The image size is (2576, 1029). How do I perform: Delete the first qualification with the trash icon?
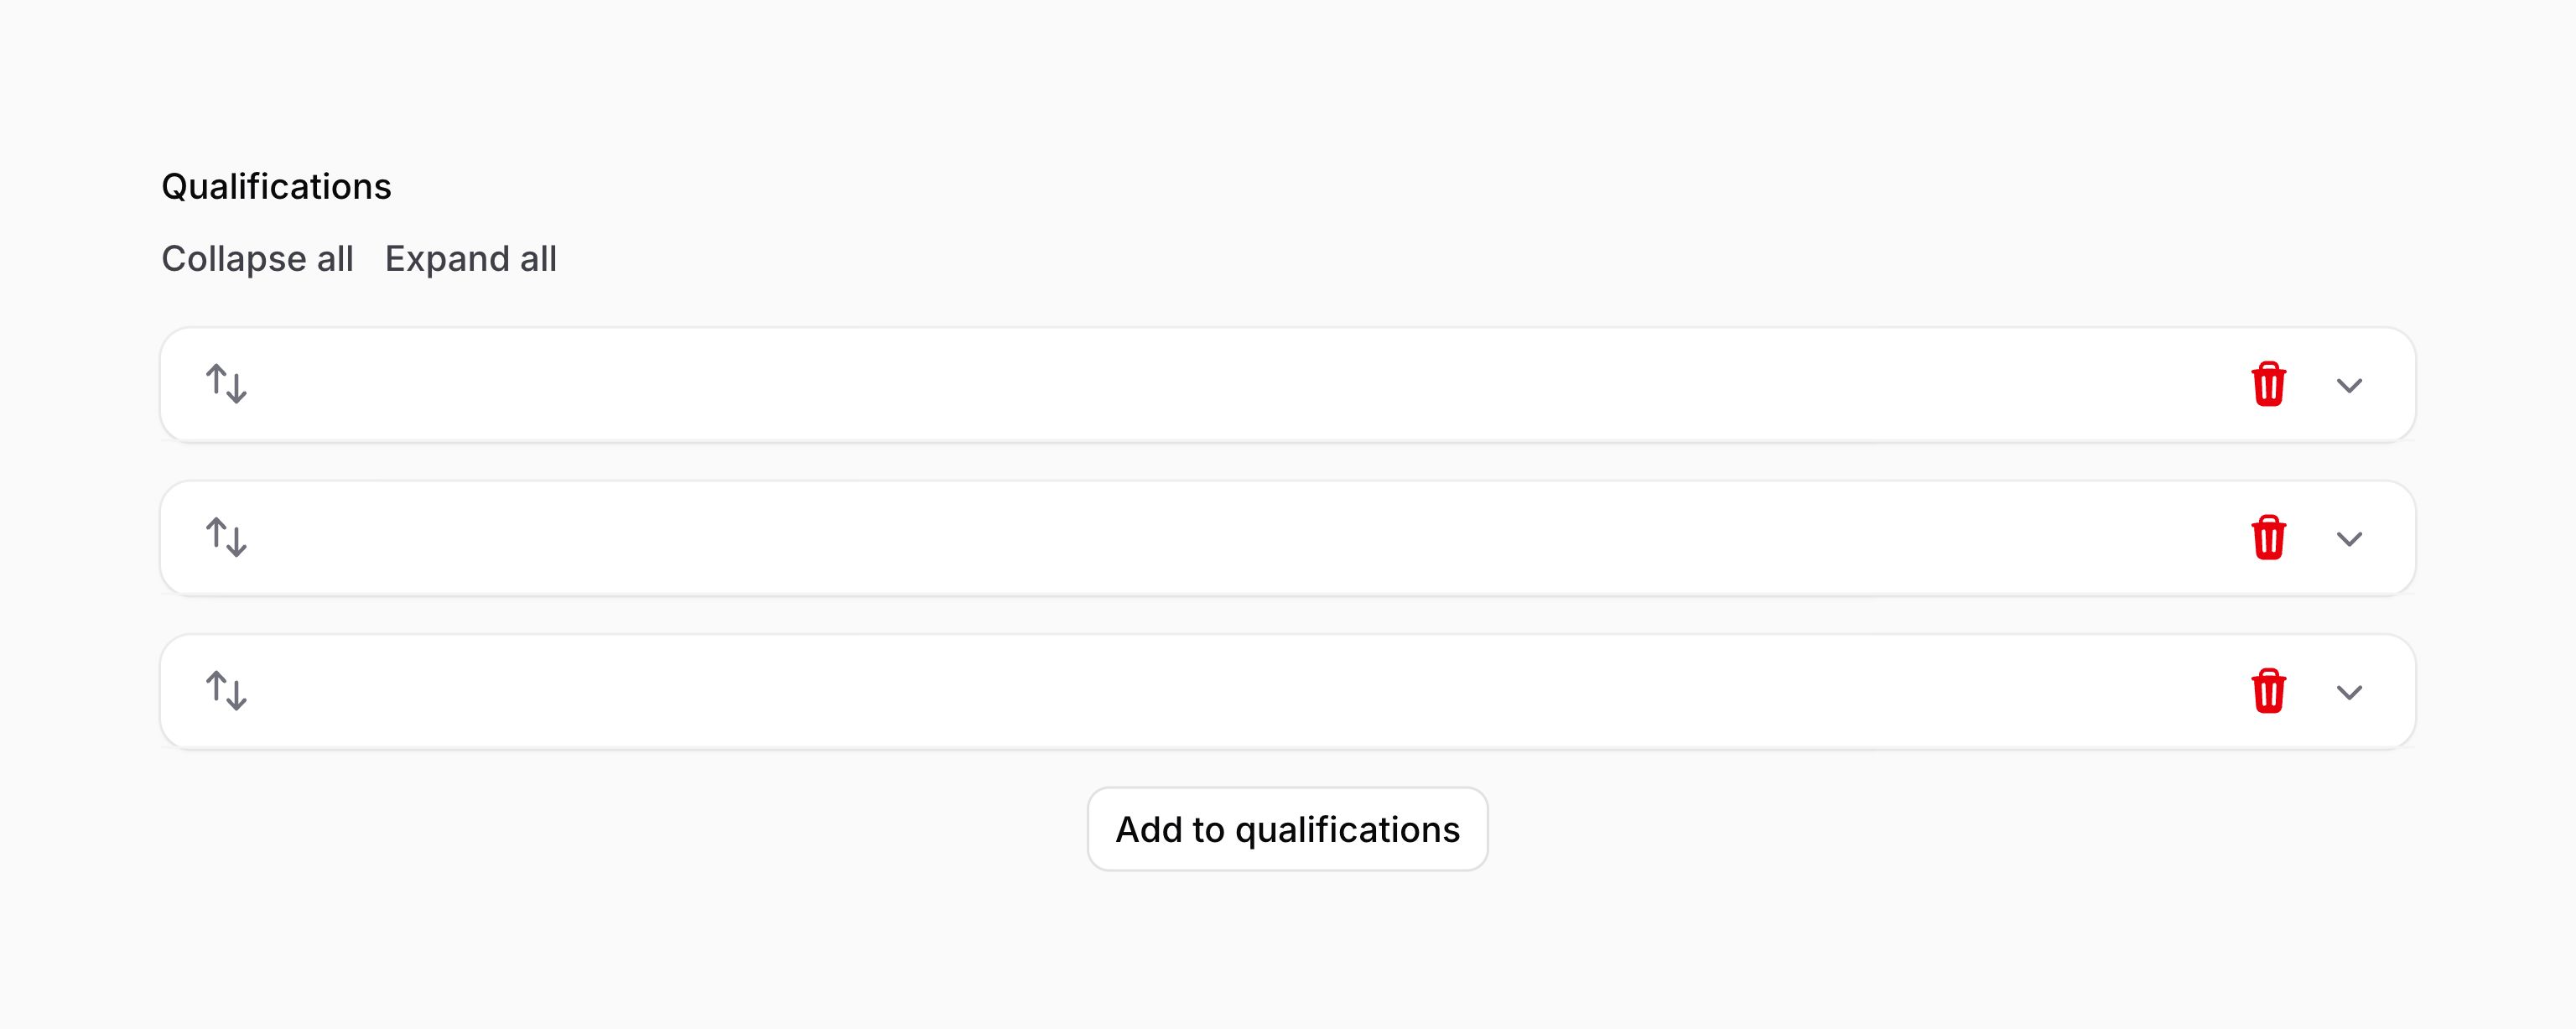2268,384
